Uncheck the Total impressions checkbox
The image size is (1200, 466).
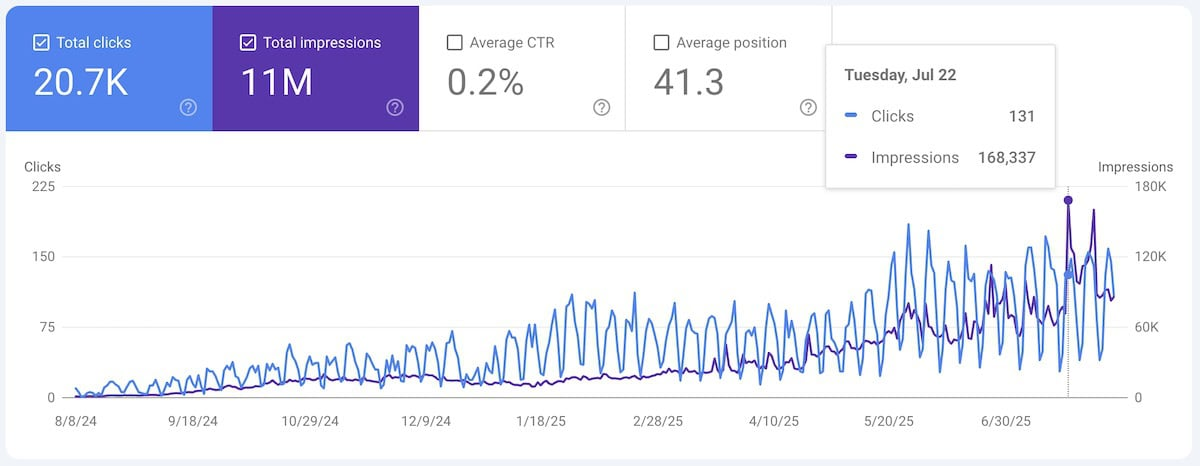tap(248, 43)
